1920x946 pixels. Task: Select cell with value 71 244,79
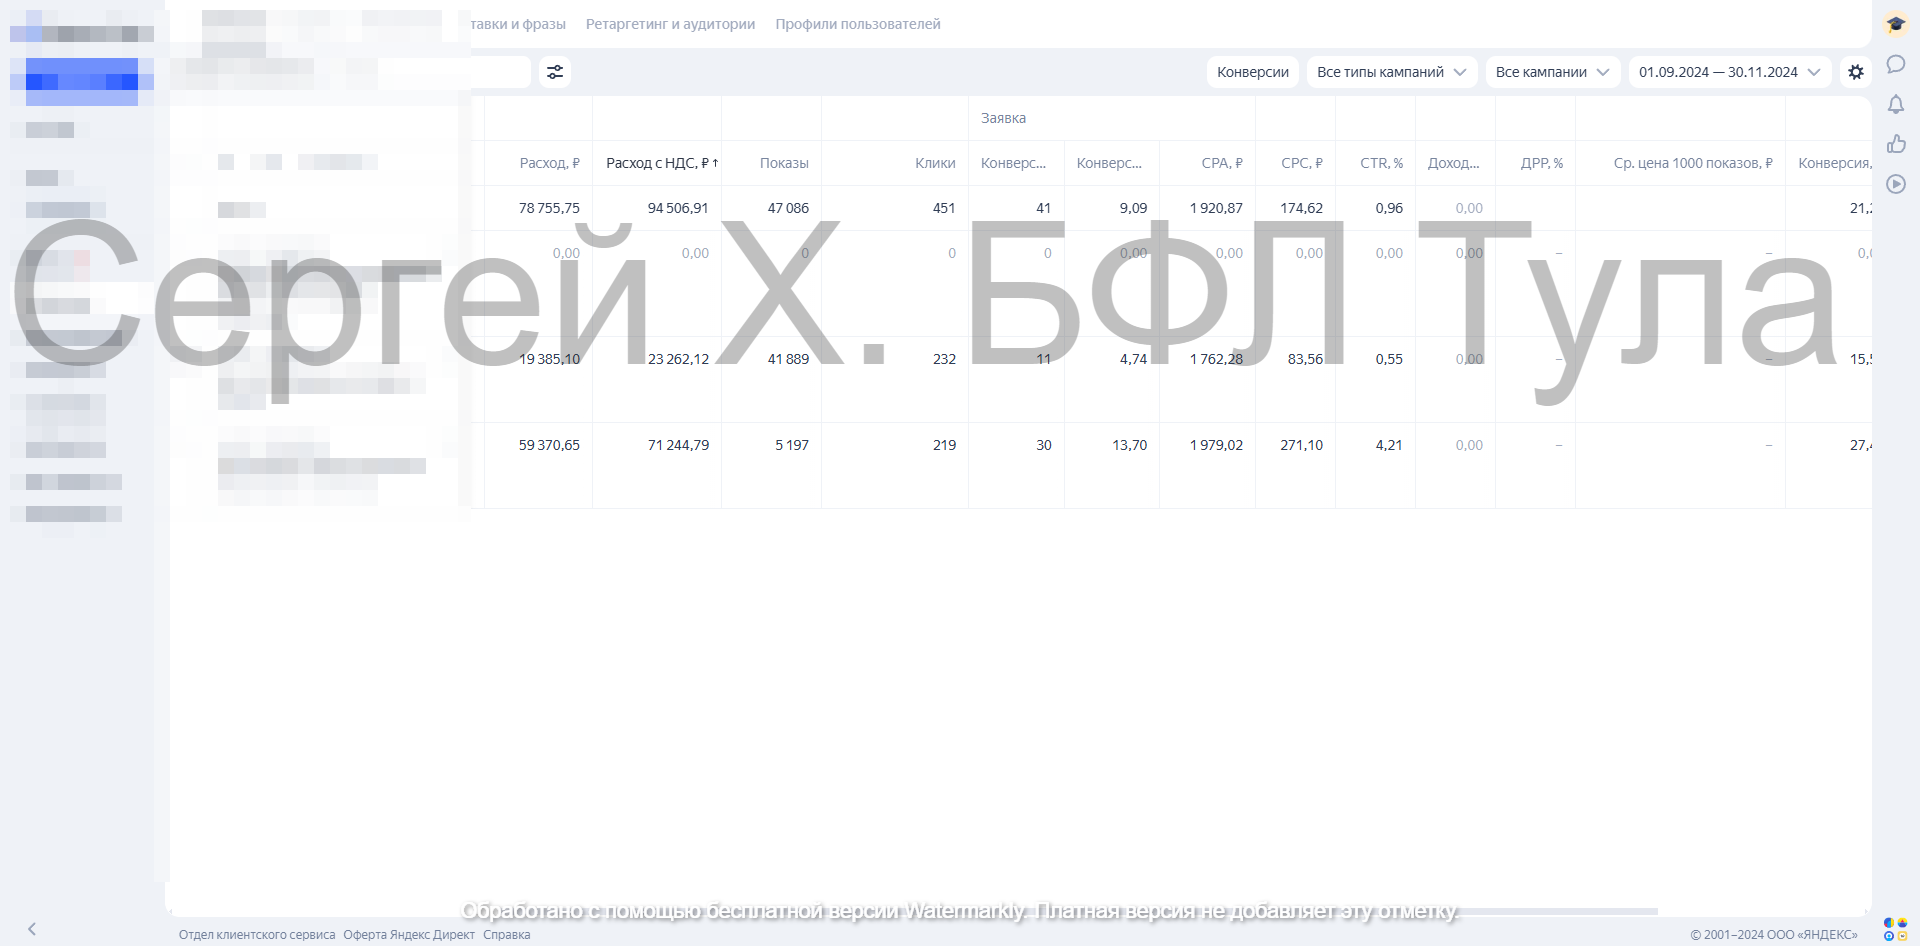(678, 445)
